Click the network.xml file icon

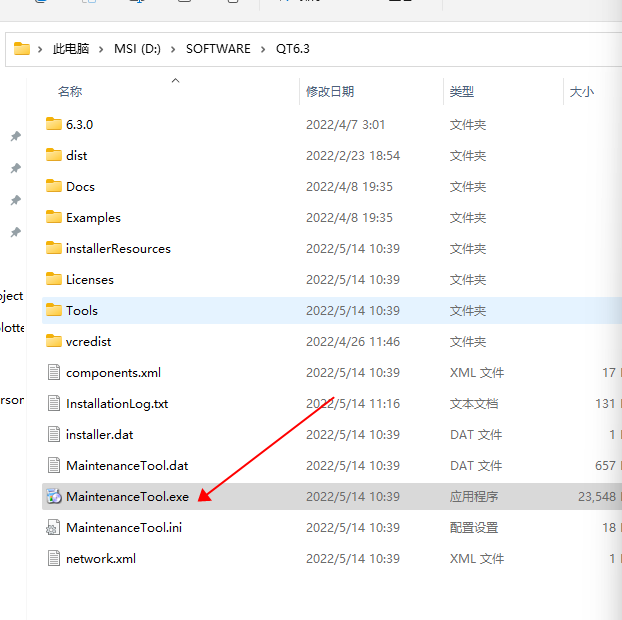(x=54, y=559)
